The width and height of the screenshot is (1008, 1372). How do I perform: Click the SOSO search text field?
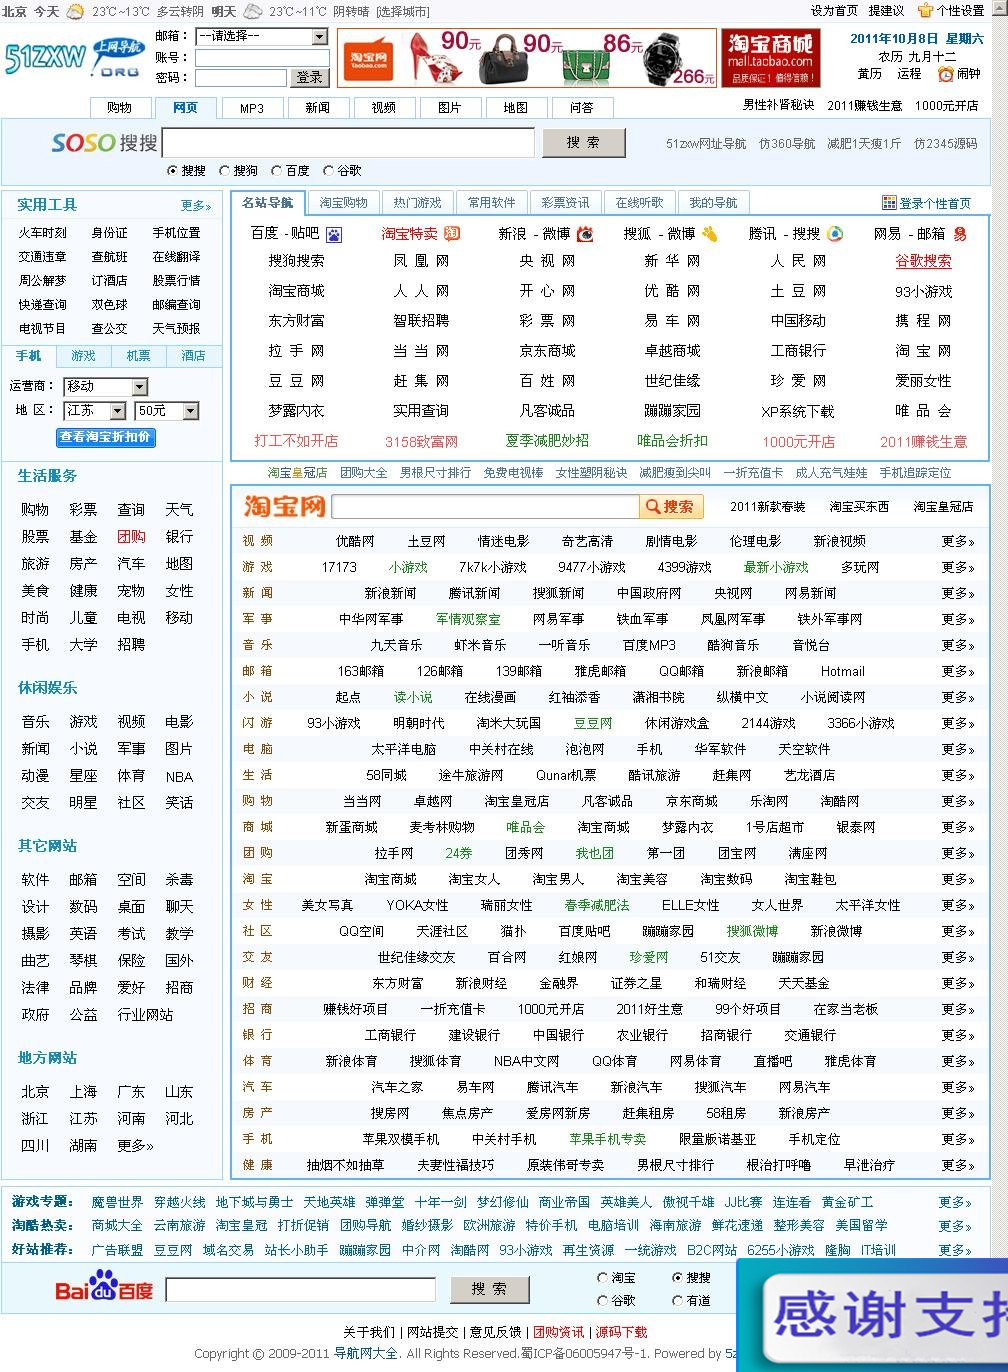click(x=348, y=143)
